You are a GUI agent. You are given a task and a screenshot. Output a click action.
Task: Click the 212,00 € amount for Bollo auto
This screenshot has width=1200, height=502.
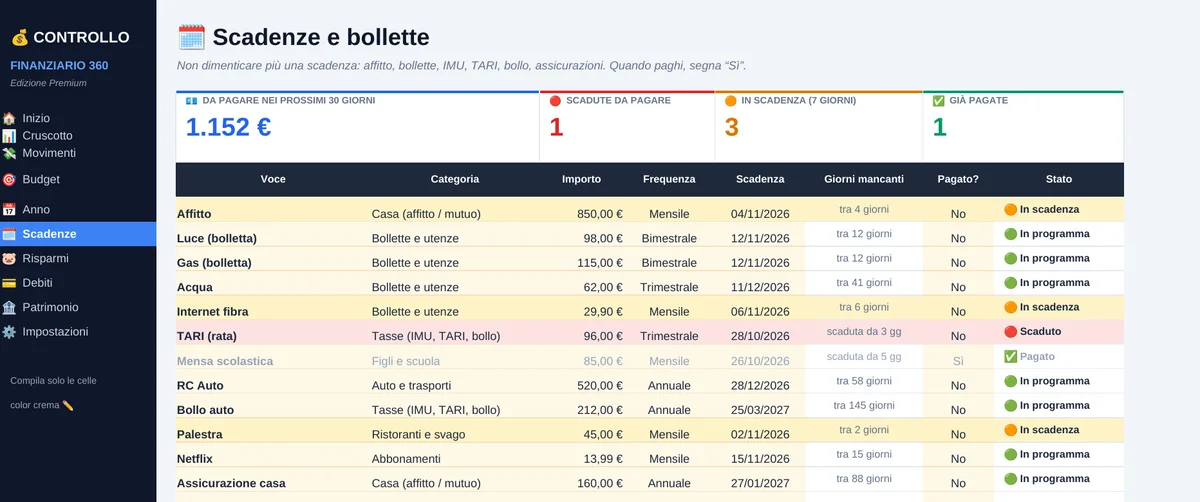tap(600, 410)
